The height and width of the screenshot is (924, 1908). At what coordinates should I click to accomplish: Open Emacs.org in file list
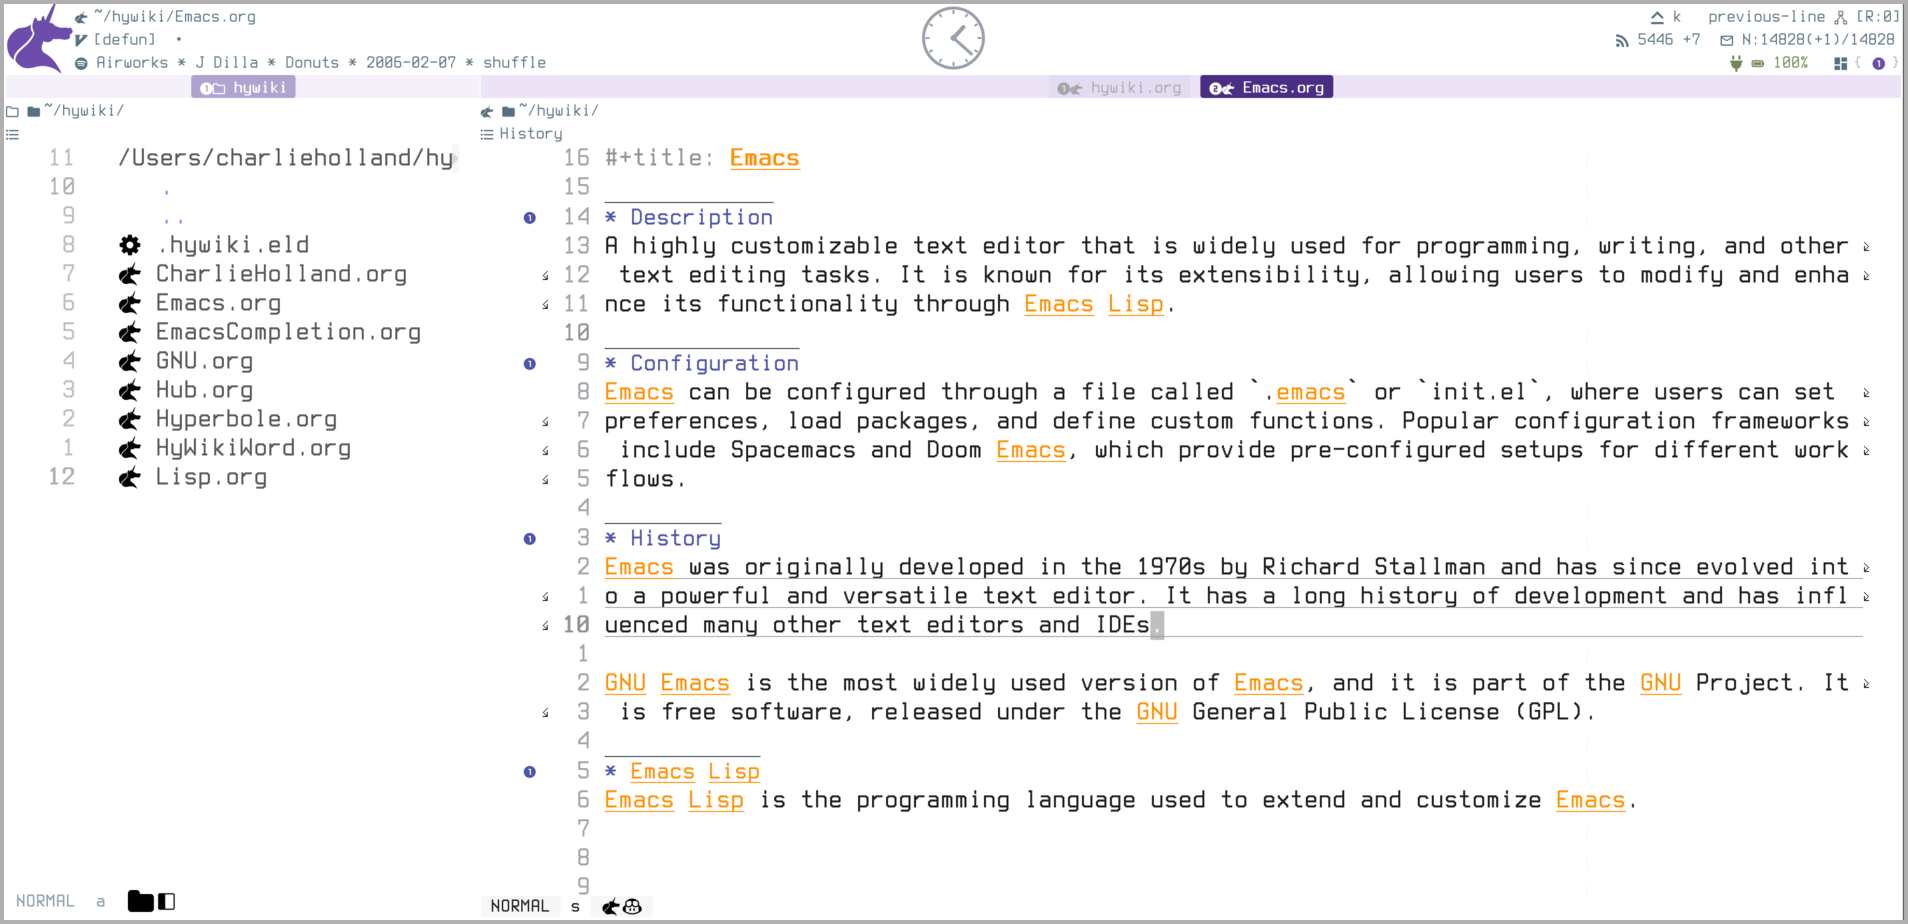pos(218,303)
